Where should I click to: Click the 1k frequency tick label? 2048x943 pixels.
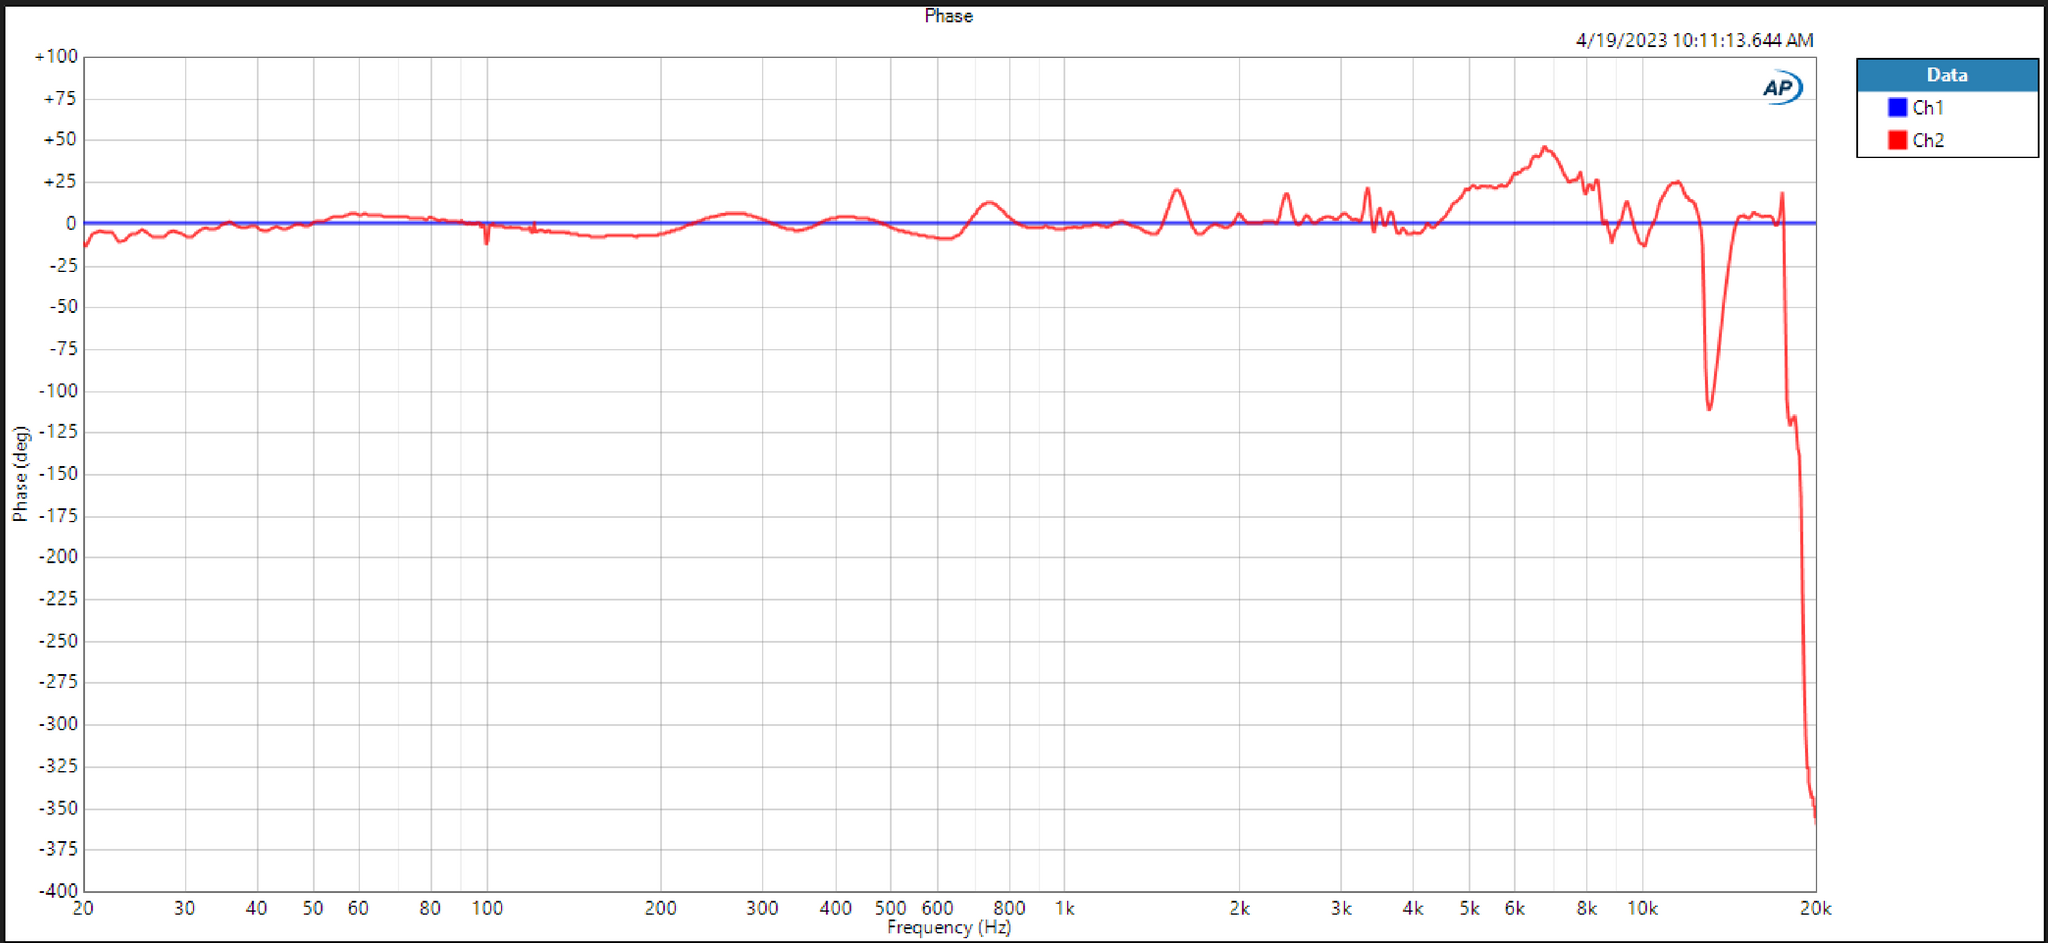click(1064, 908)
